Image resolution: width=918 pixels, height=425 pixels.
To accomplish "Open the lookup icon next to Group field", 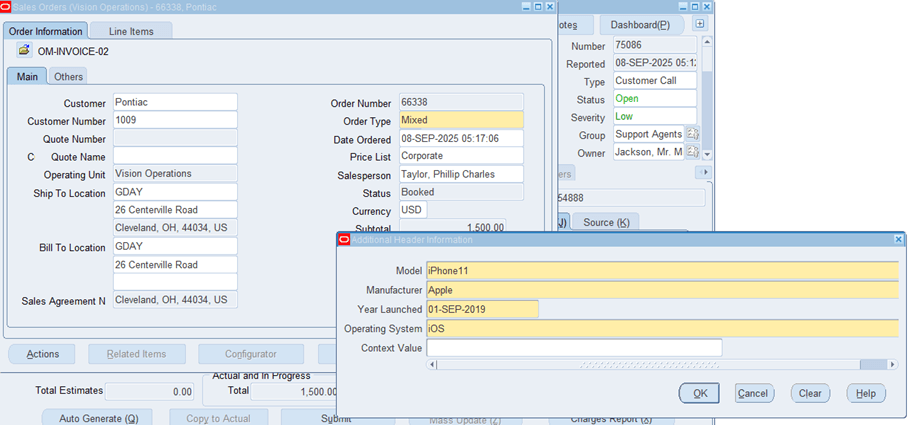I will pos(692,134).
